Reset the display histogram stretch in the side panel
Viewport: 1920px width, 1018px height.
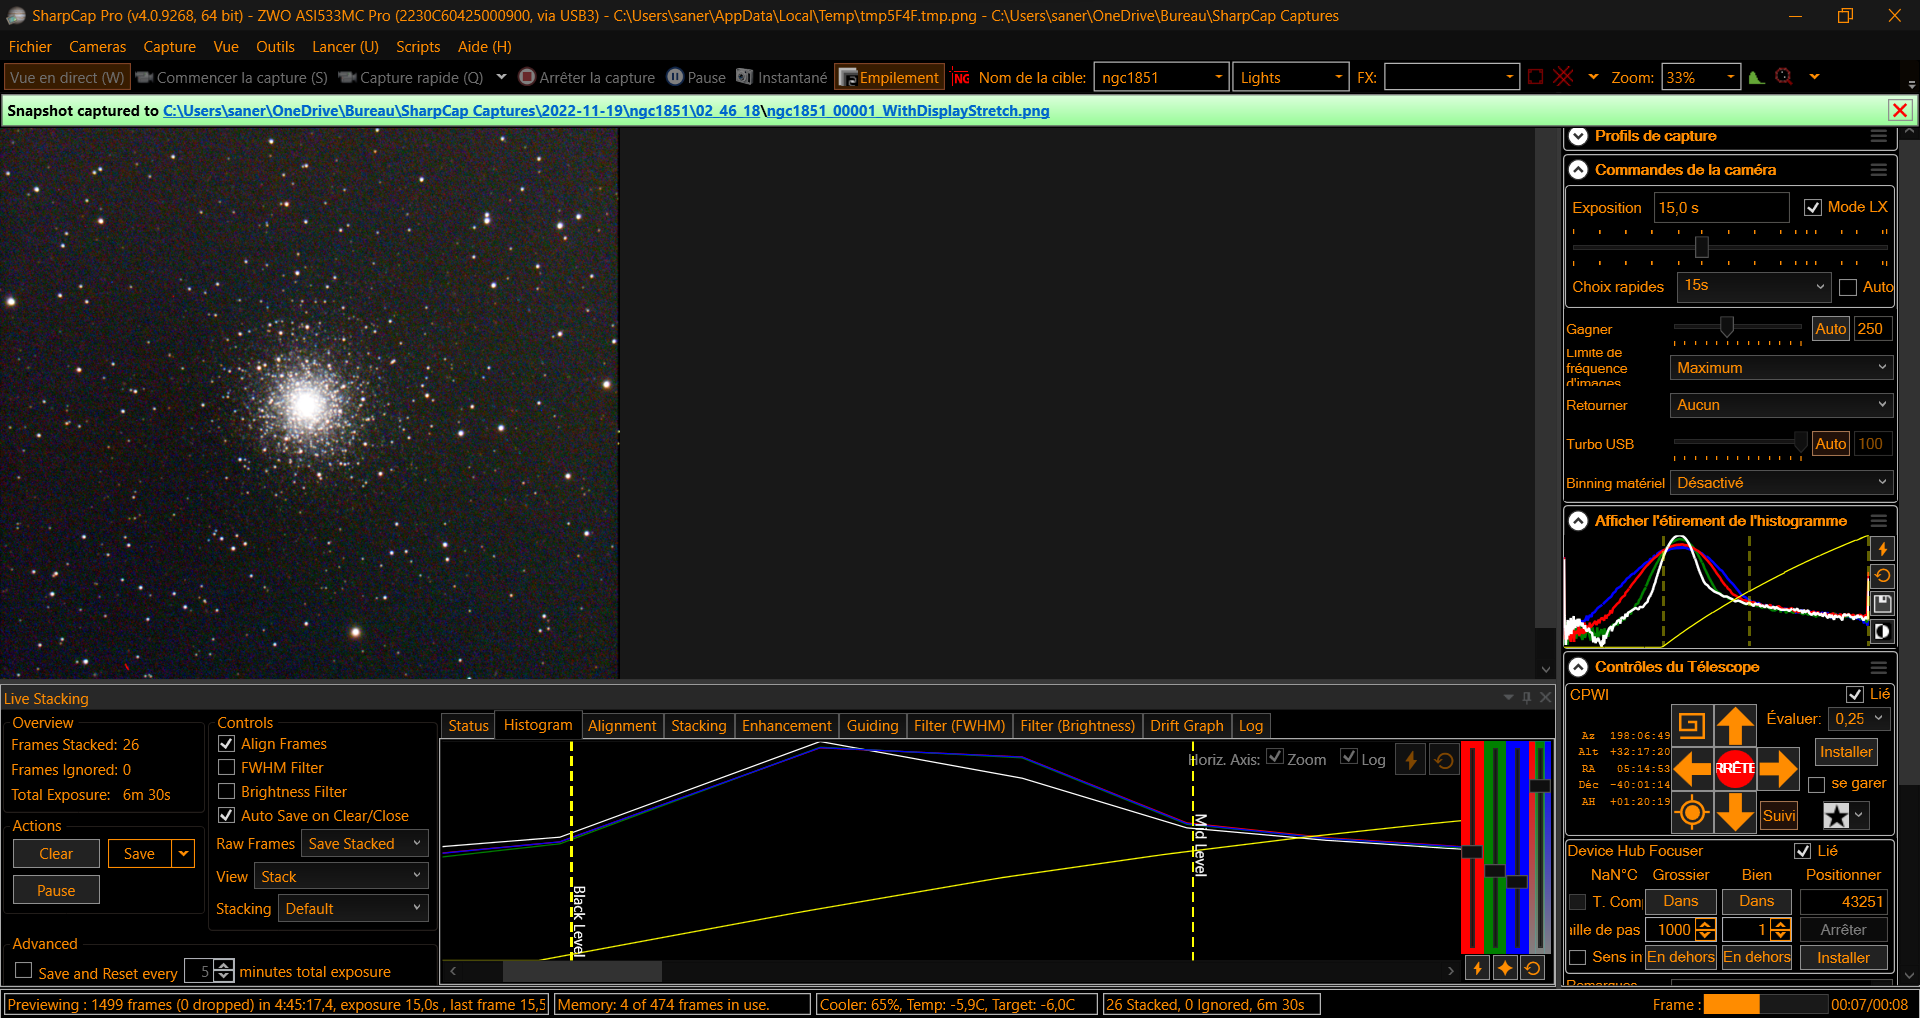[1882, 576]
